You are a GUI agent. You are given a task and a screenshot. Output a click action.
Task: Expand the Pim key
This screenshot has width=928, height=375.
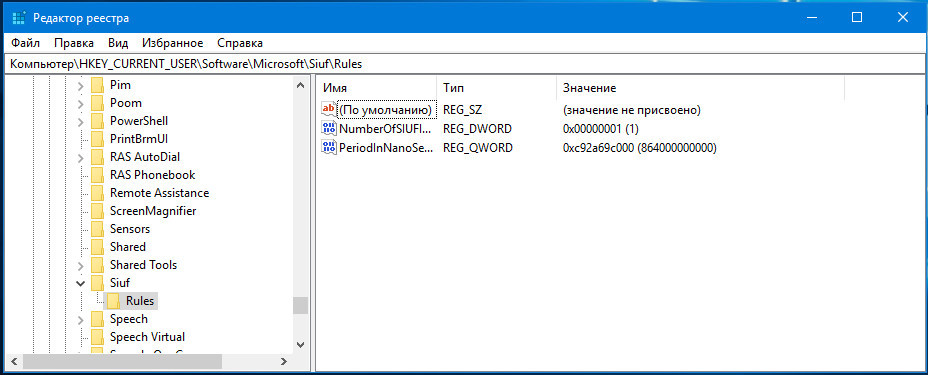coord(81,85)
